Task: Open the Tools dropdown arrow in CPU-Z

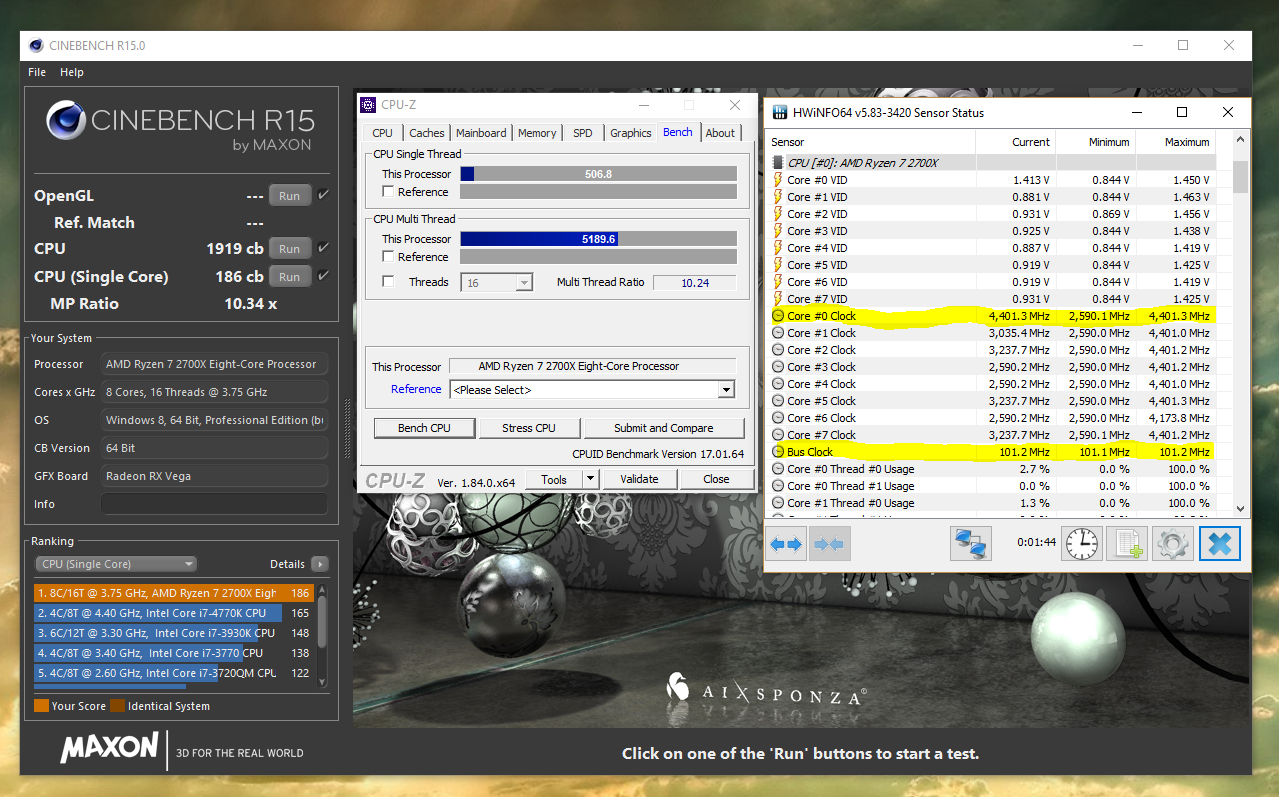Action: (x=590, y=479)
